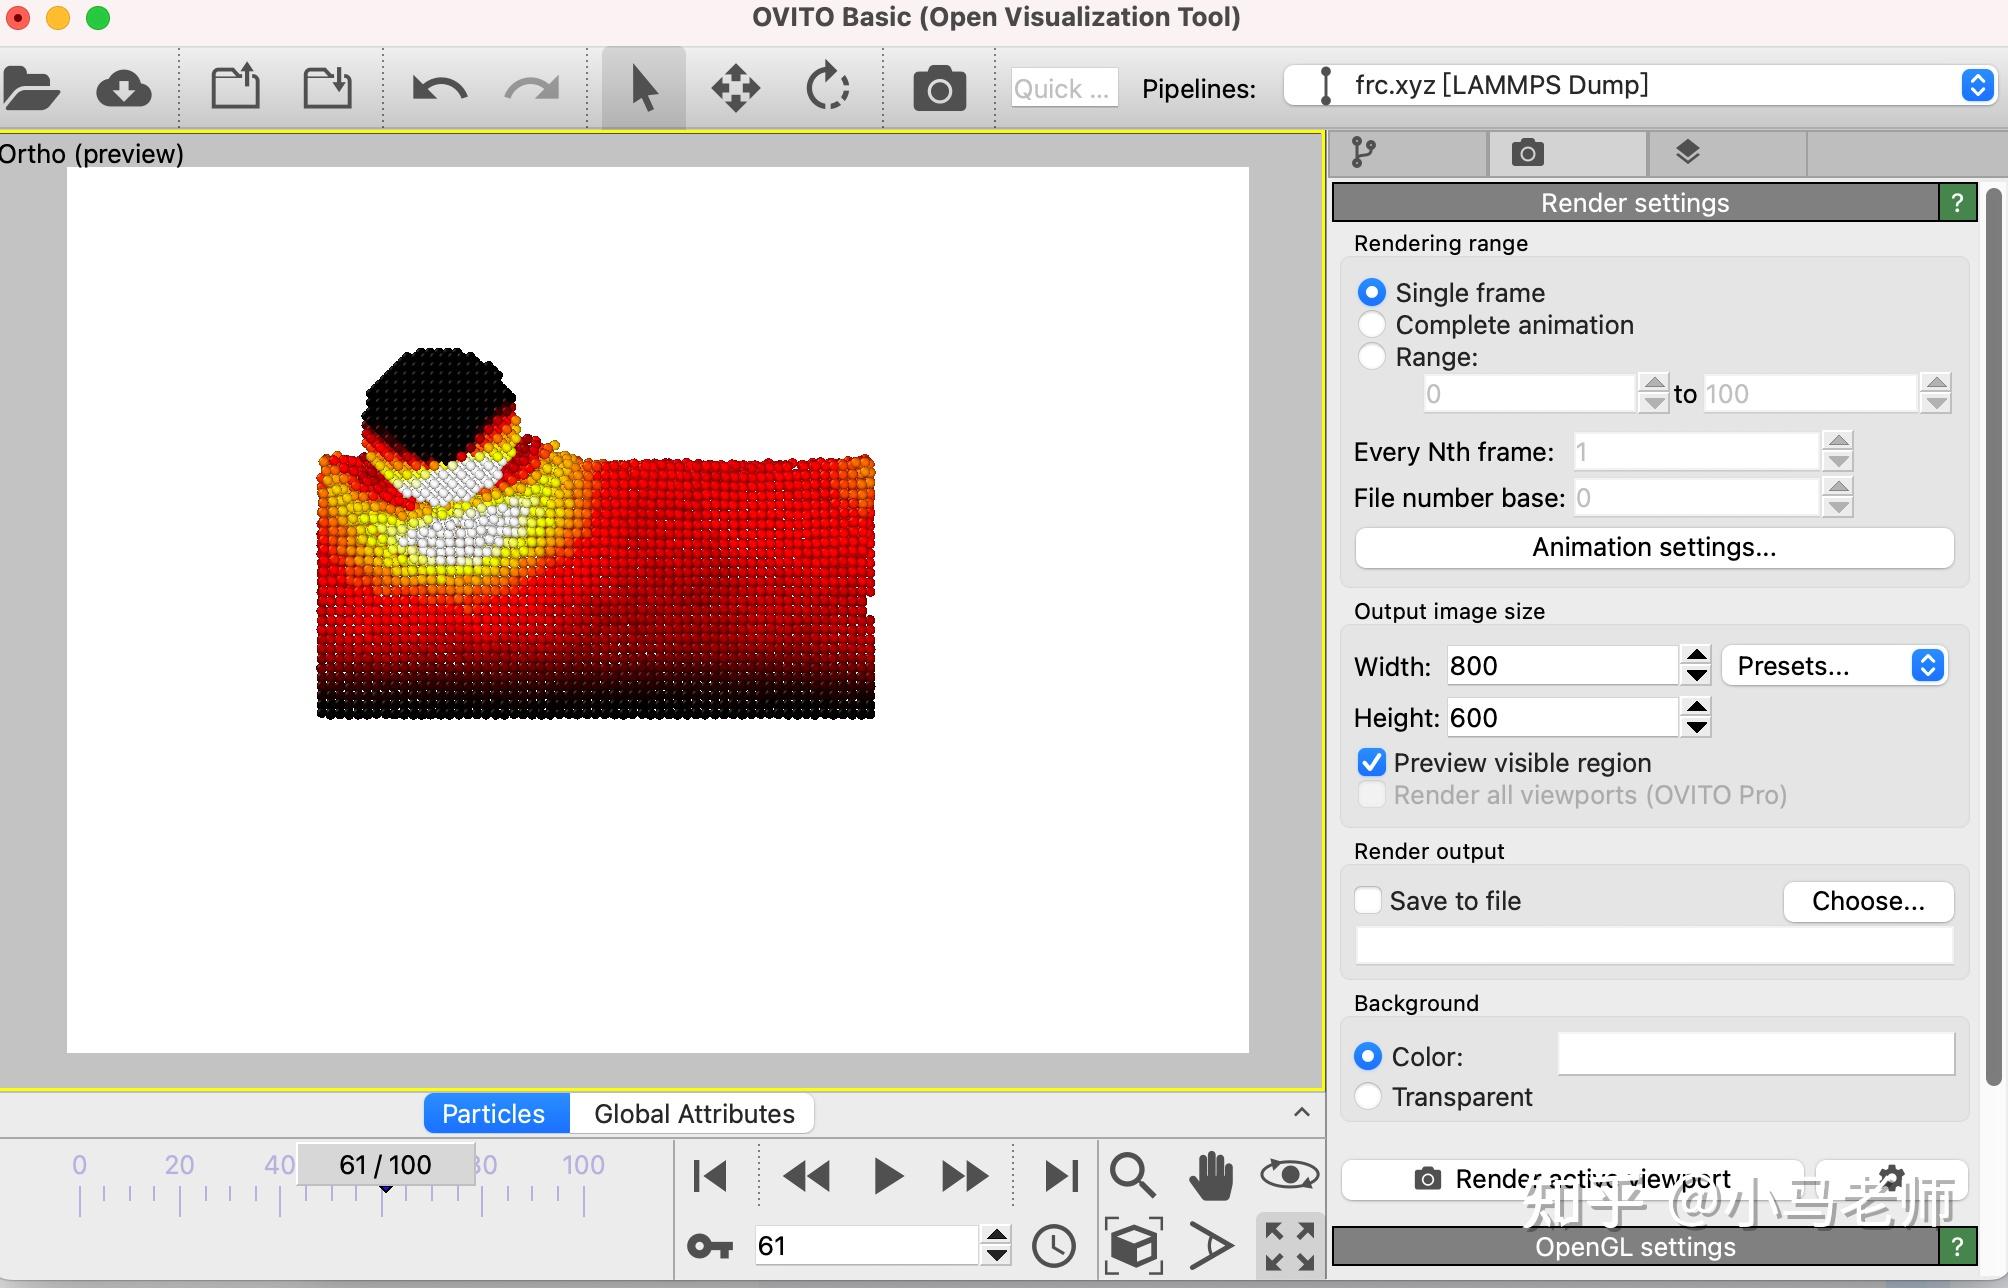The image size is (2008, 1288).
Task: Select the move mode crosshair-arrows tool
Action: 735,88
